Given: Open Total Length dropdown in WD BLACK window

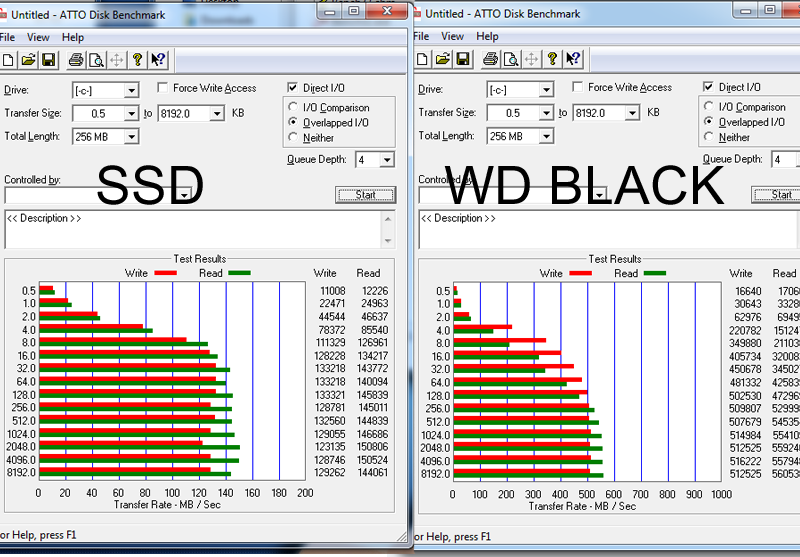Looking at the screenshot, I should click(x=546, y=136).
